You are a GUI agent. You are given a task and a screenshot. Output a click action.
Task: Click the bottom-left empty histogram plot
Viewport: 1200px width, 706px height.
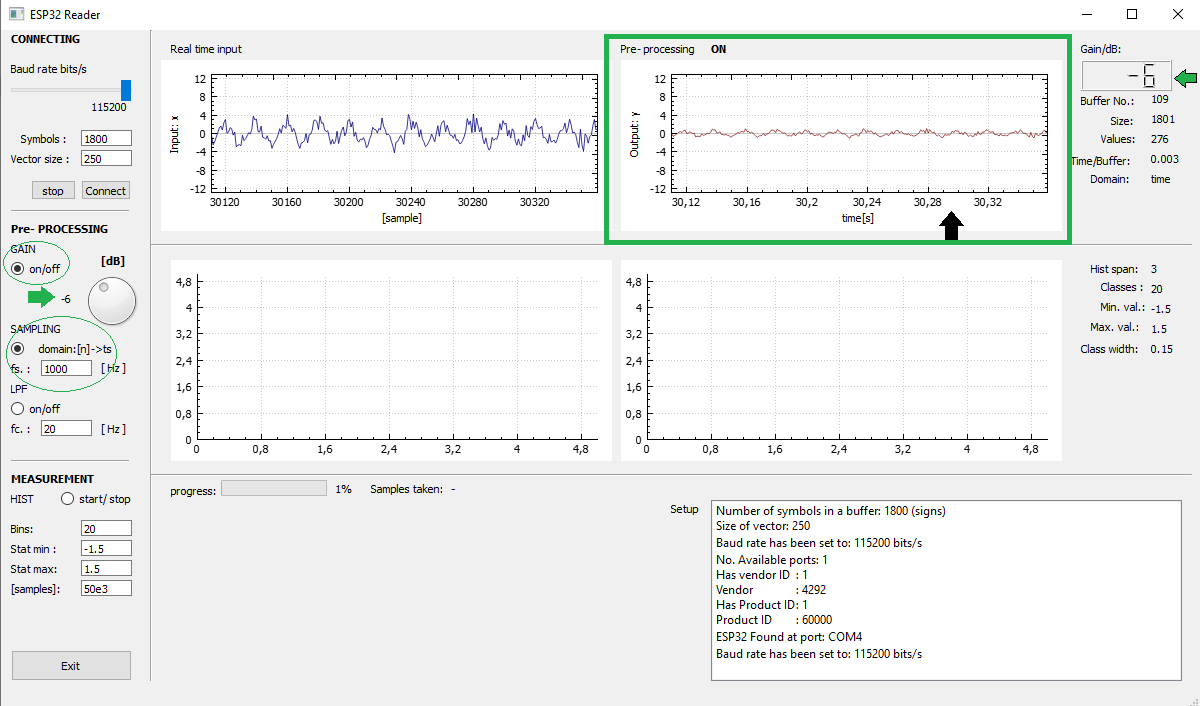click(x=391, y=360)
